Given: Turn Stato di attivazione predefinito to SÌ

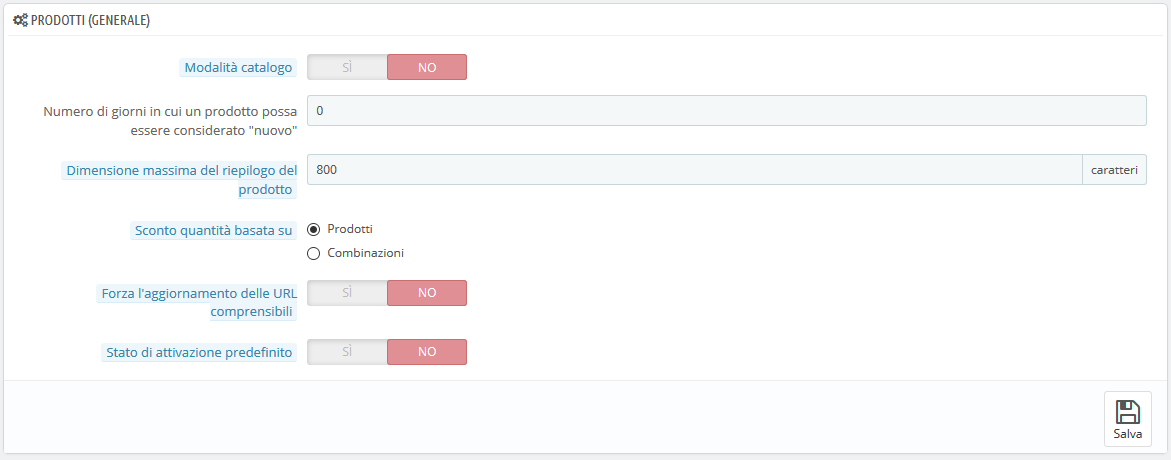Looking at the screenshot, I should click(347, 352).
